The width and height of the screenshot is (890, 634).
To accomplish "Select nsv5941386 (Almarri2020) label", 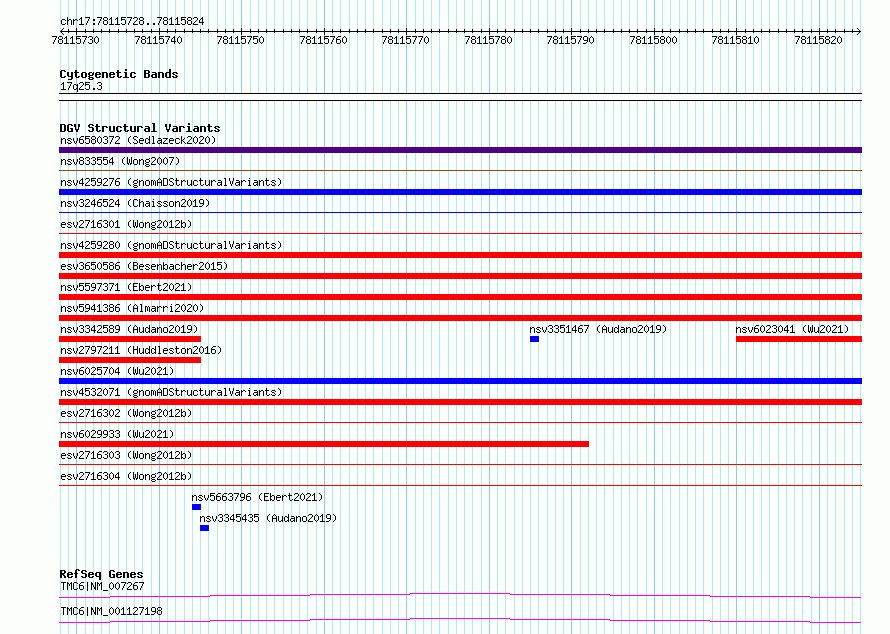I will pyautogui.click(x=132, y=308).
